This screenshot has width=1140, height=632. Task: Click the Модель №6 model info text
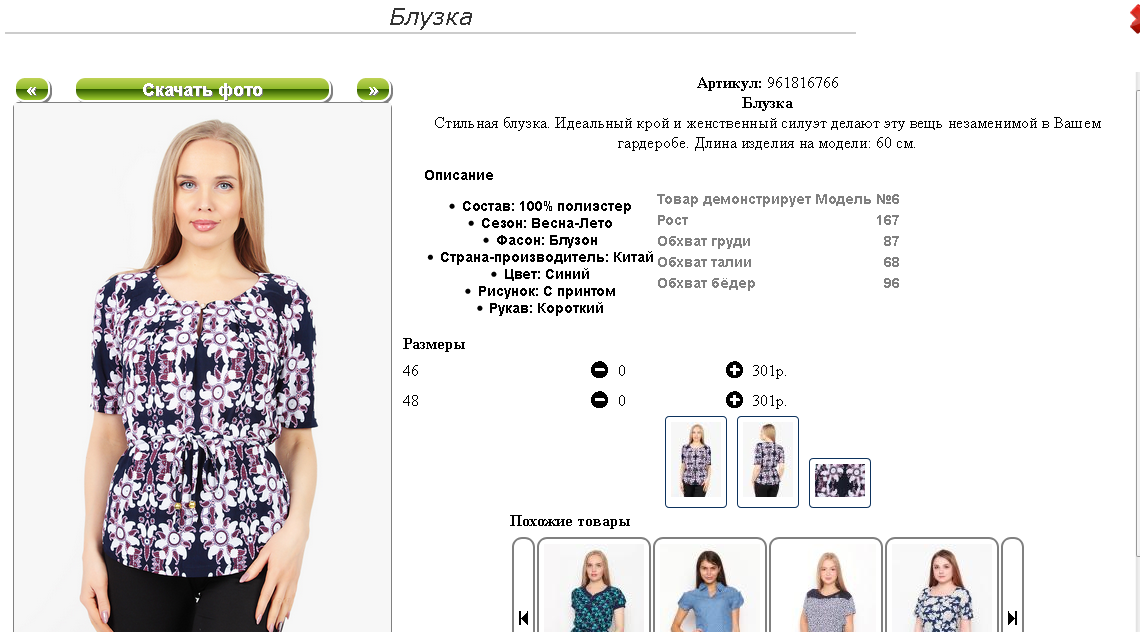pos(857,199)
